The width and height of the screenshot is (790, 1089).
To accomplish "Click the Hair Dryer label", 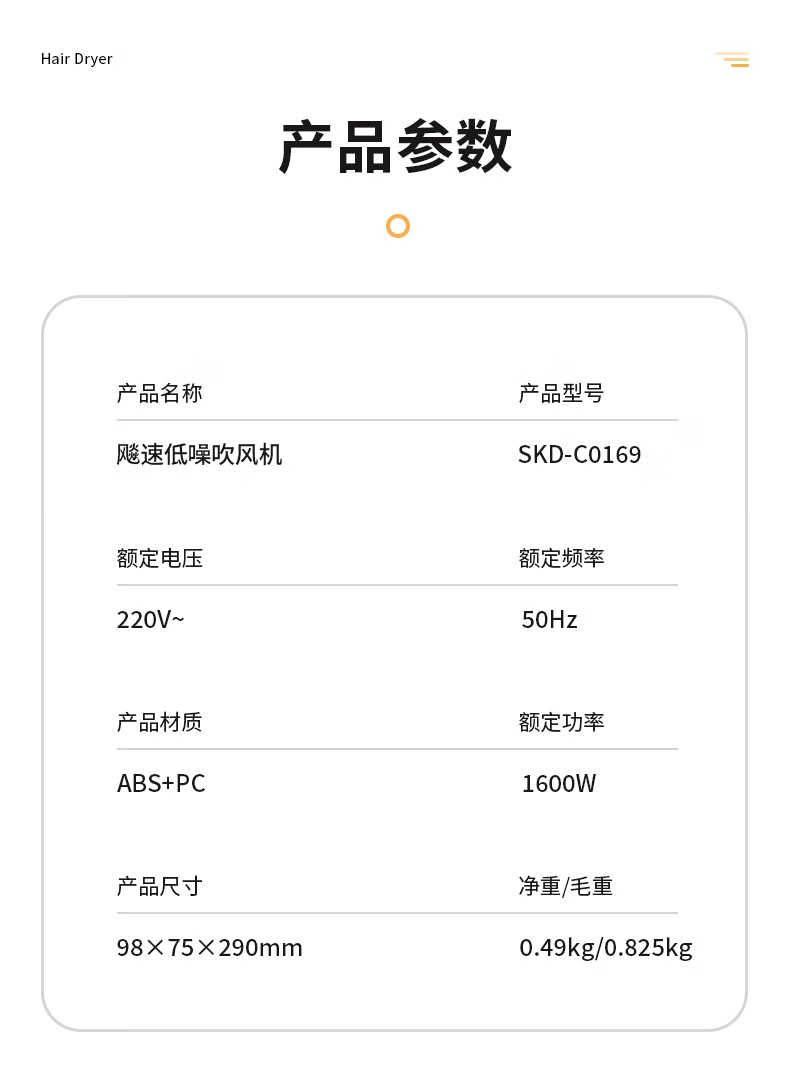I will click(x=76, y=59).
